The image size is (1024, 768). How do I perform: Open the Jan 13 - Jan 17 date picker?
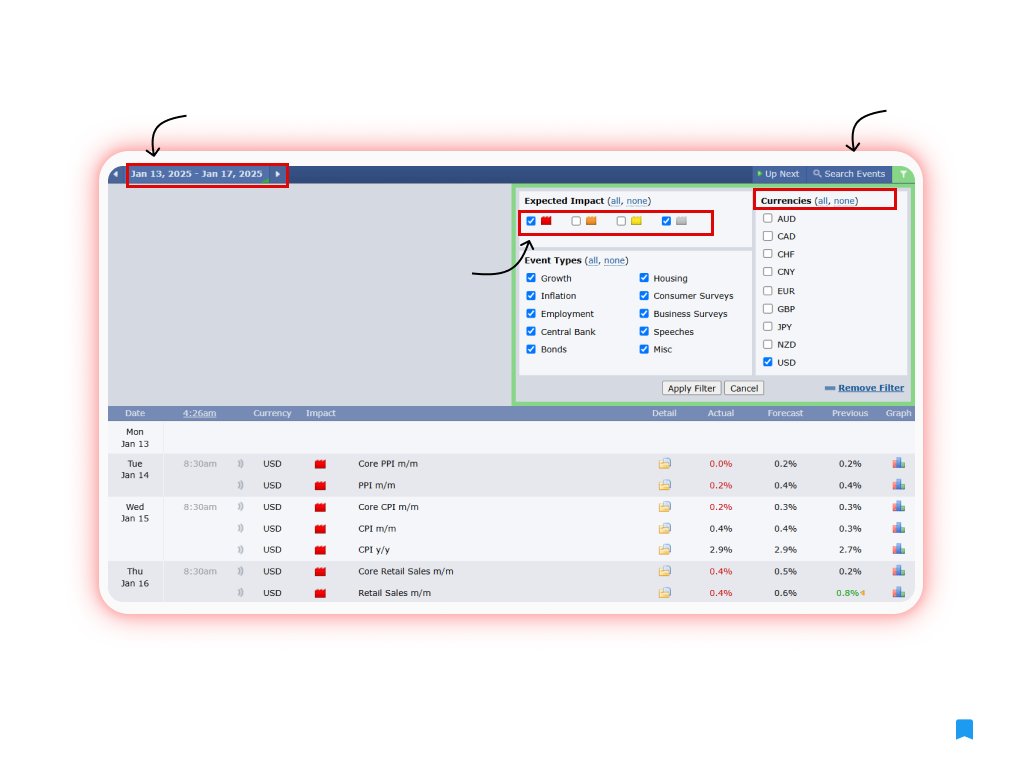coord(197,174)
